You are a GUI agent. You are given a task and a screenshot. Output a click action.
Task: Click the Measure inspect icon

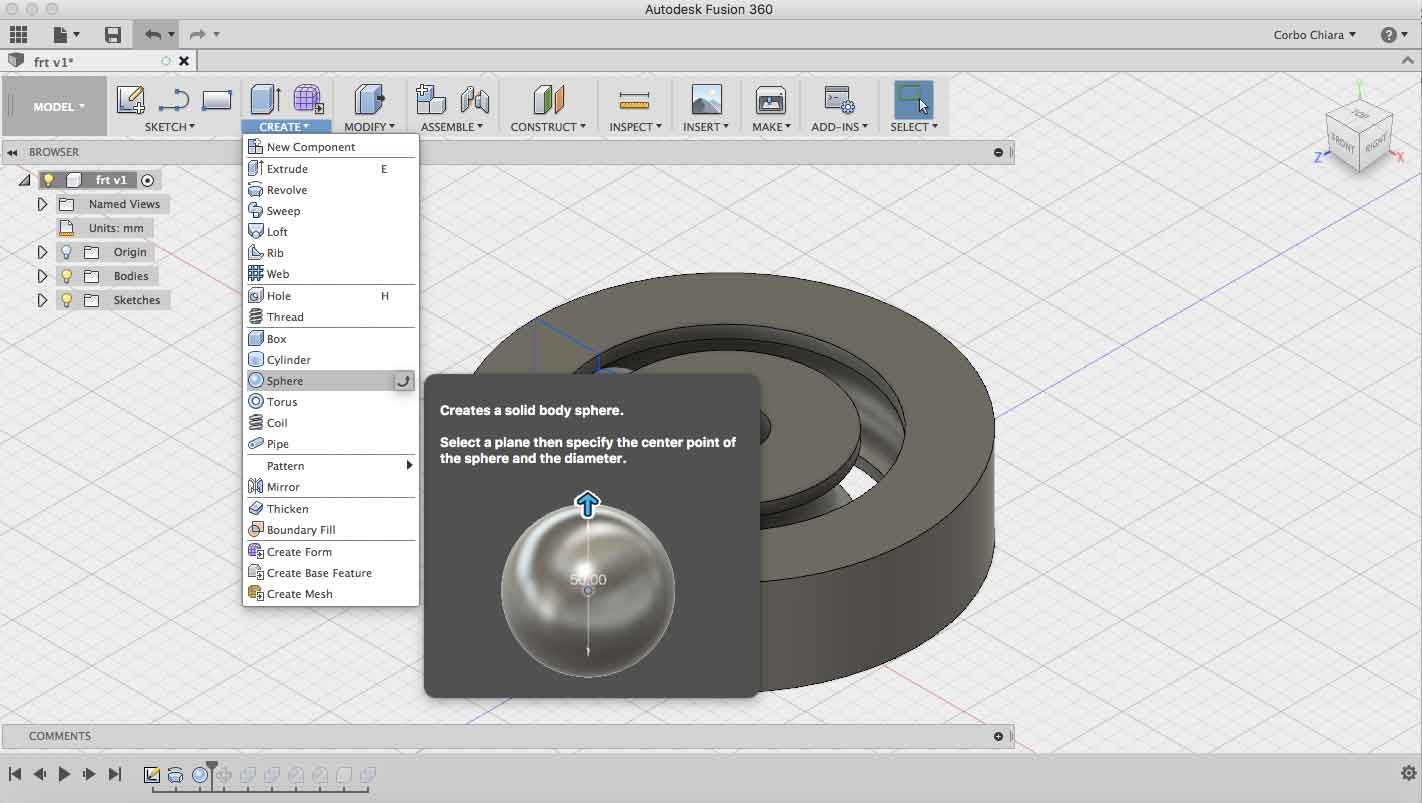(635, 99)
